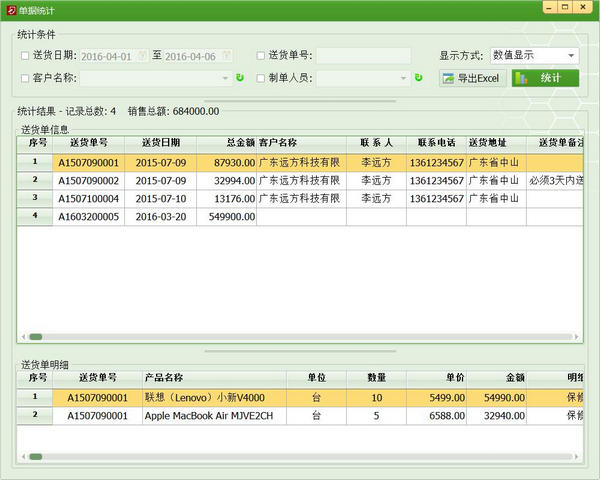The image size is (600, 480).
Task: Enable the 送货日期 filter checkbox
Action: (25, 56)
